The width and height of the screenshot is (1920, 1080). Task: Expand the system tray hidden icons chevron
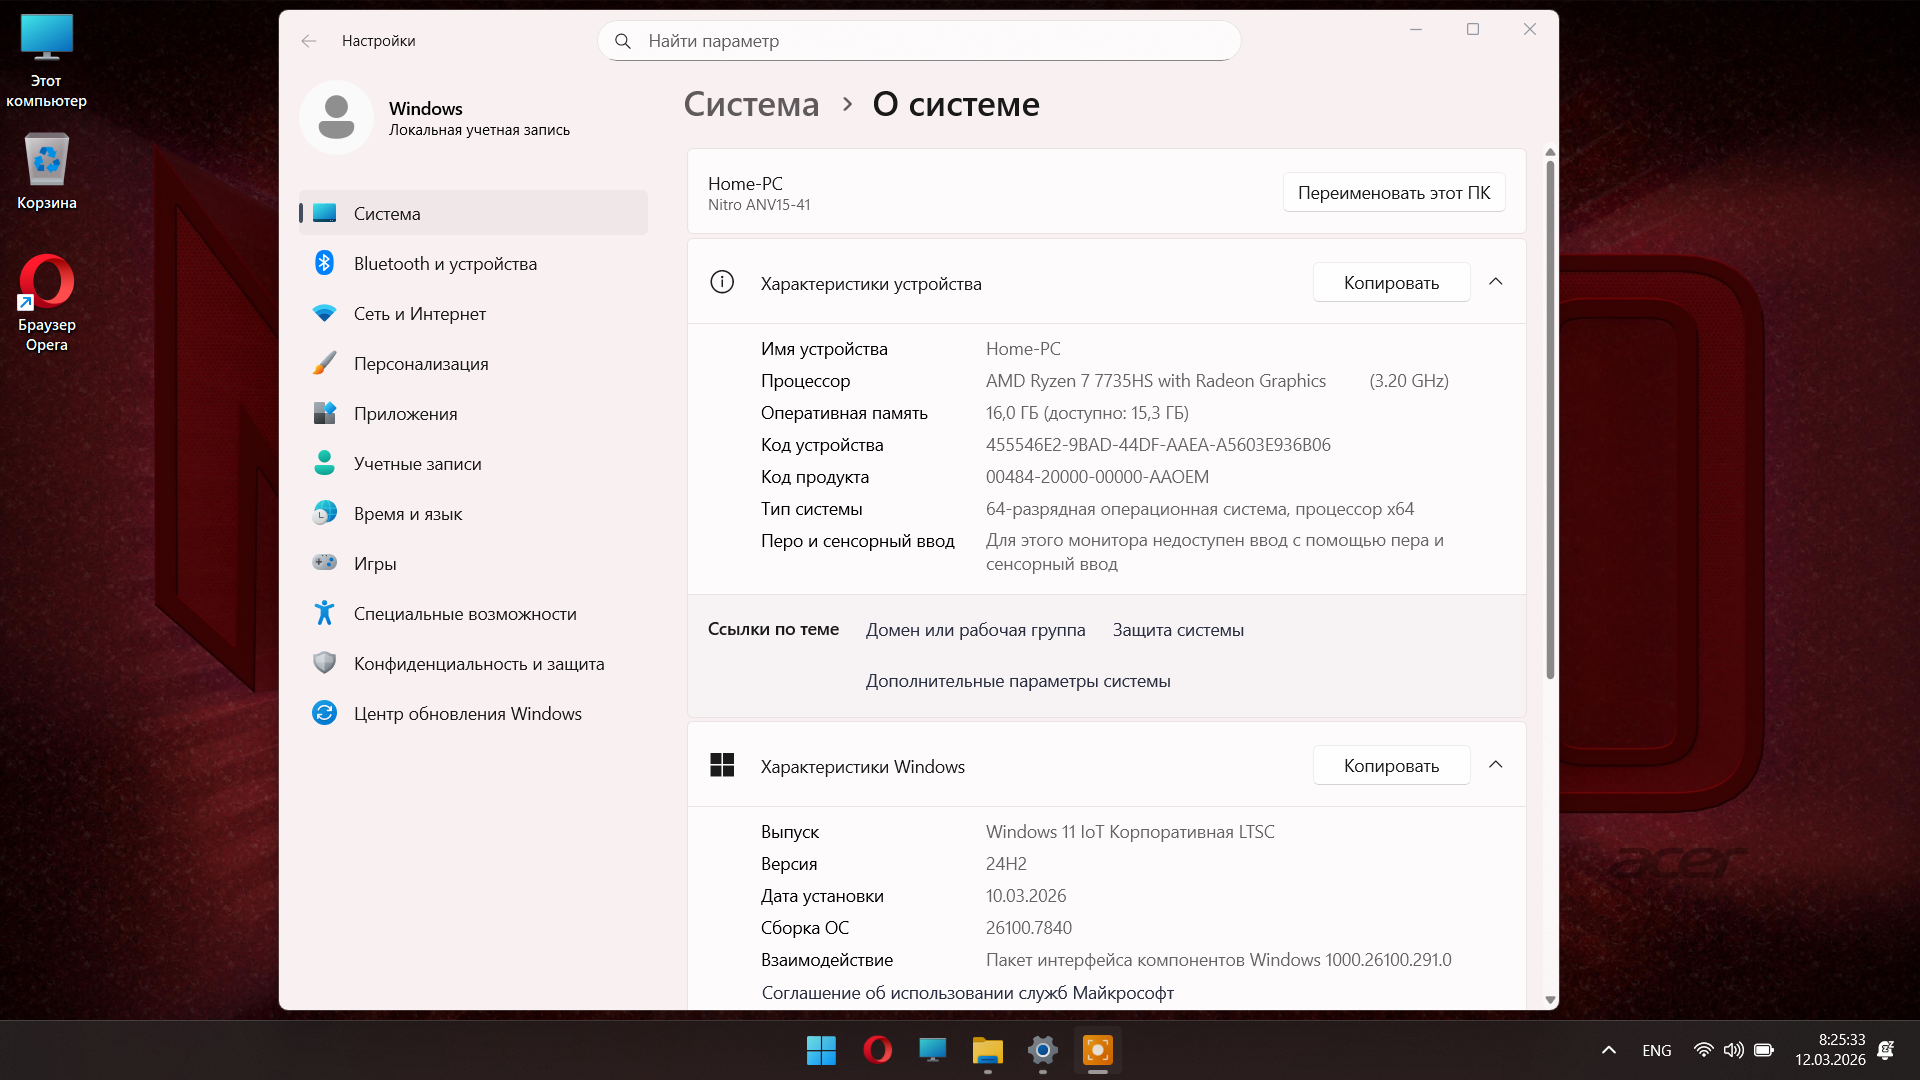1608,1050
